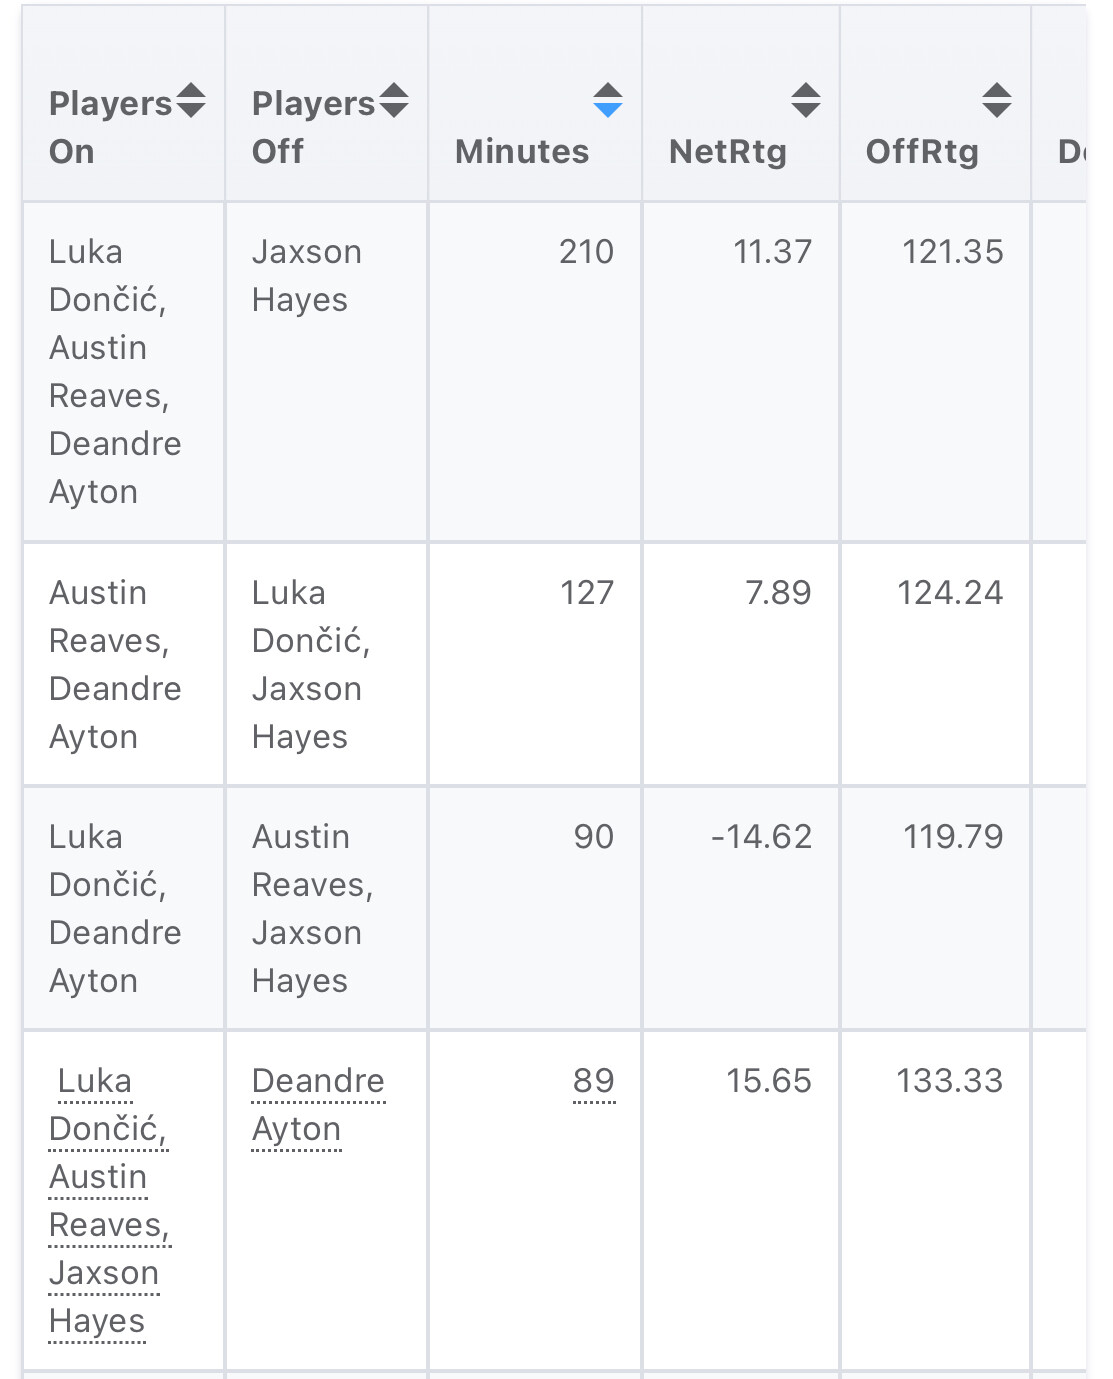The height and width of the screenshot is (1379, 1113).
Task: Sort by OffRtg column header text
Action: 922,152
